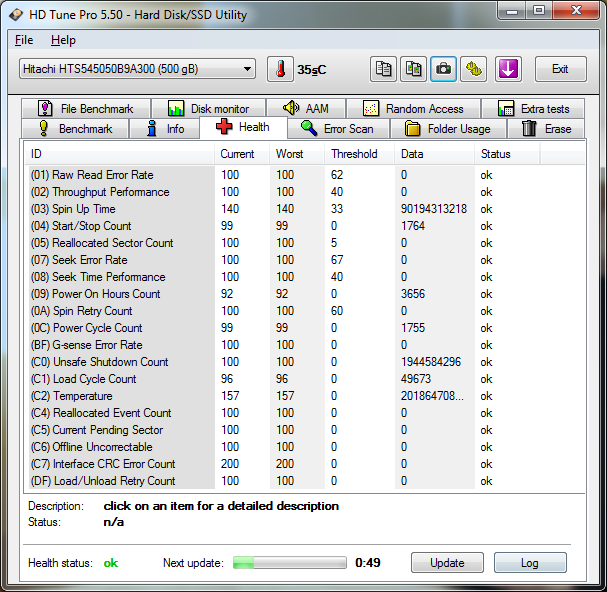Click the data value 3656
Screen dimensions: 607x592
click(x=413, y=294)
